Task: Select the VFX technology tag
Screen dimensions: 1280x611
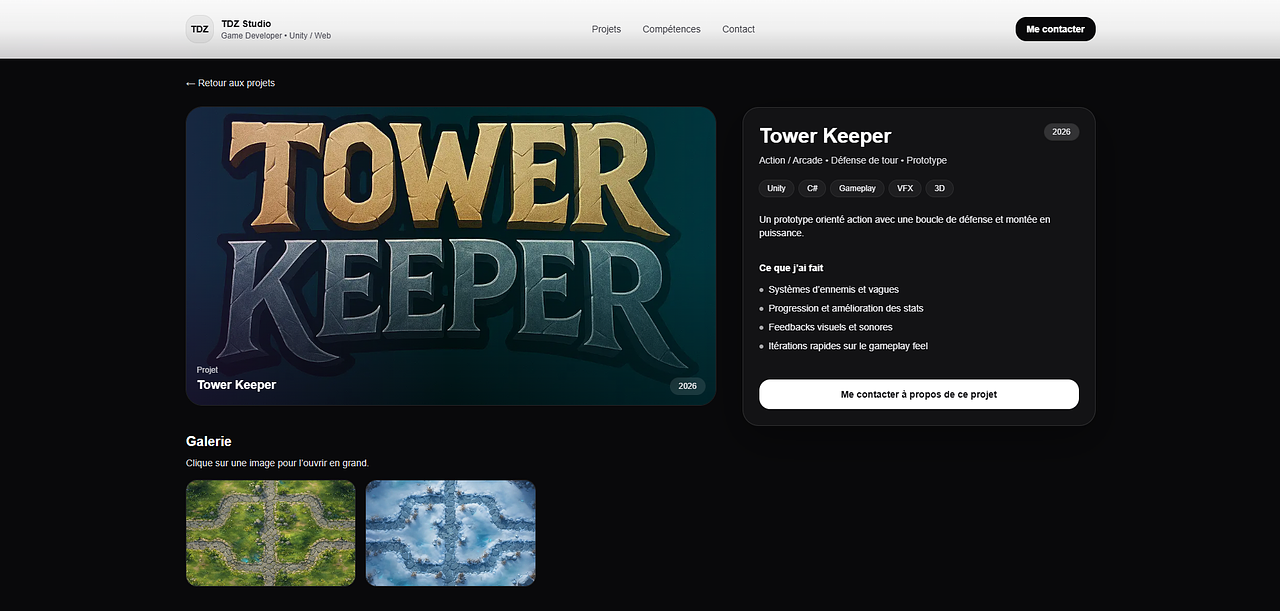Action: (x=904, y=188)
